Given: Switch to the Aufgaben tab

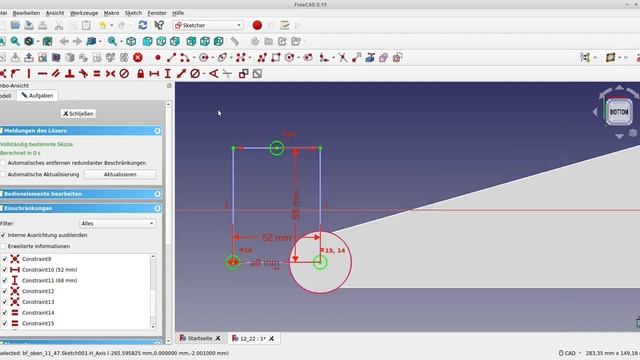Looking at the screenshot, I should (x=37, y=96).
